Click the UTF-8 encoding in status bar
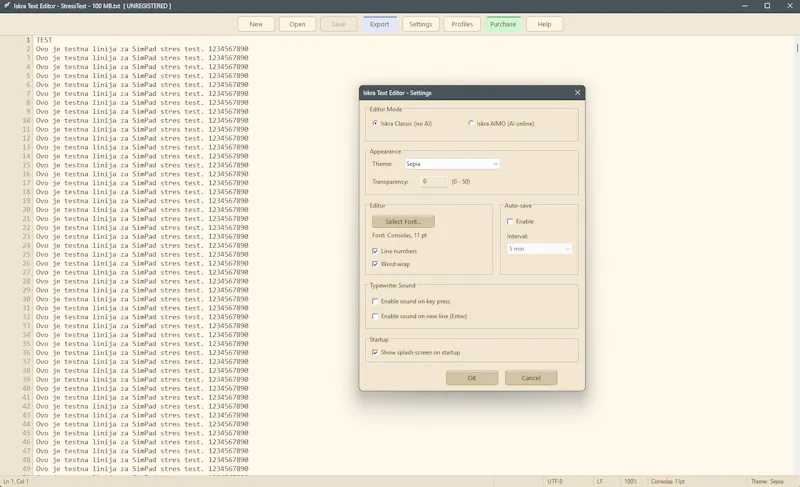The width and height of the screenshot is (800, 487). [555, 481]
